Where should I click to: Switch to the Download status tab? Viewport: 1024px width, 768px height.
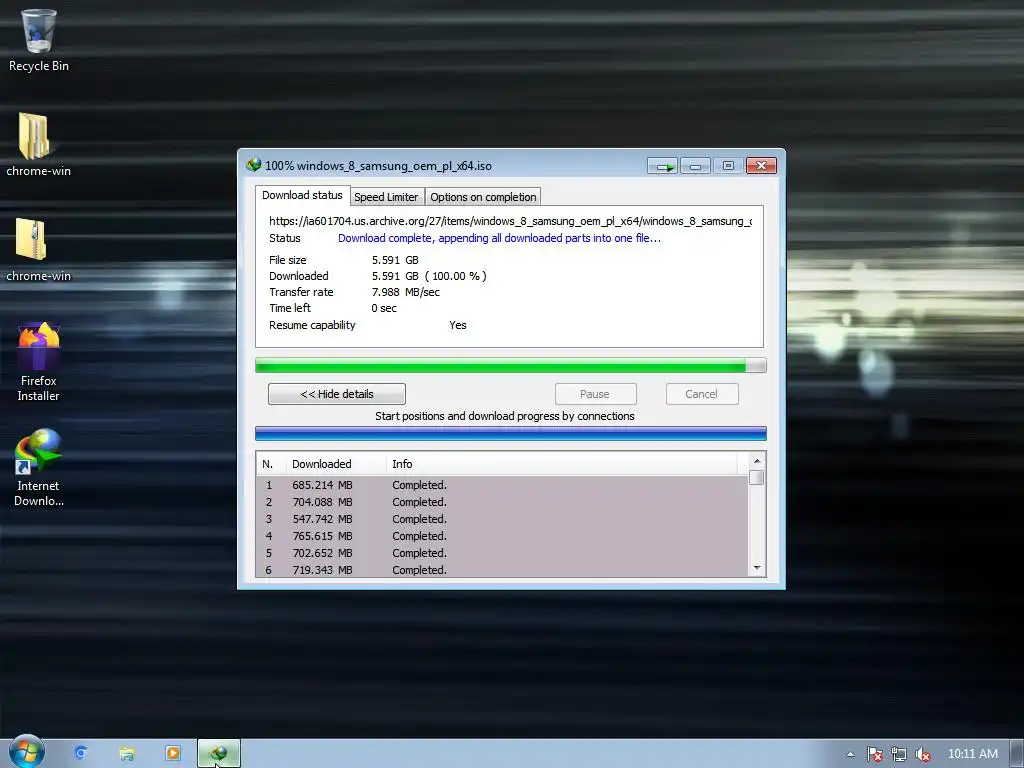pos(302,195)
